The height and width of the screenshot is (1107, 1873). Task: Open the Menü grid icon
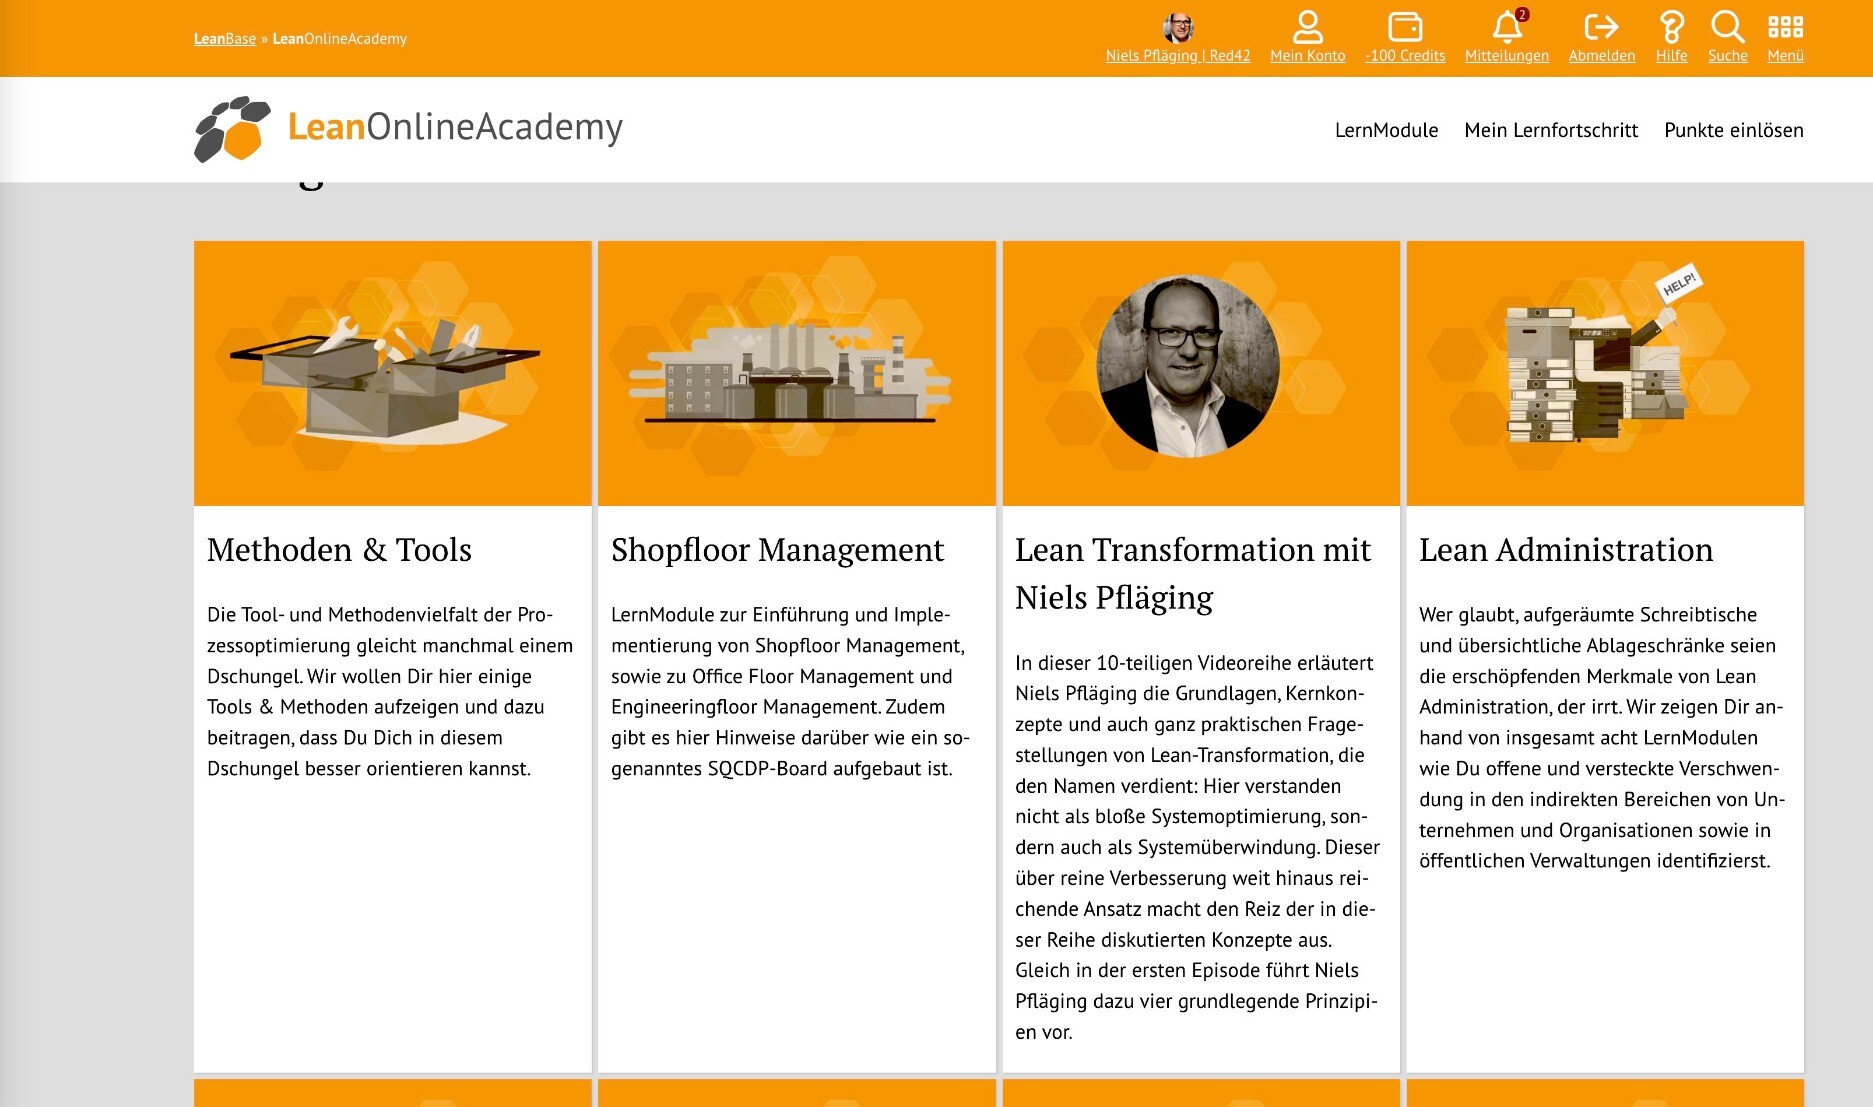coord(1785,27)
